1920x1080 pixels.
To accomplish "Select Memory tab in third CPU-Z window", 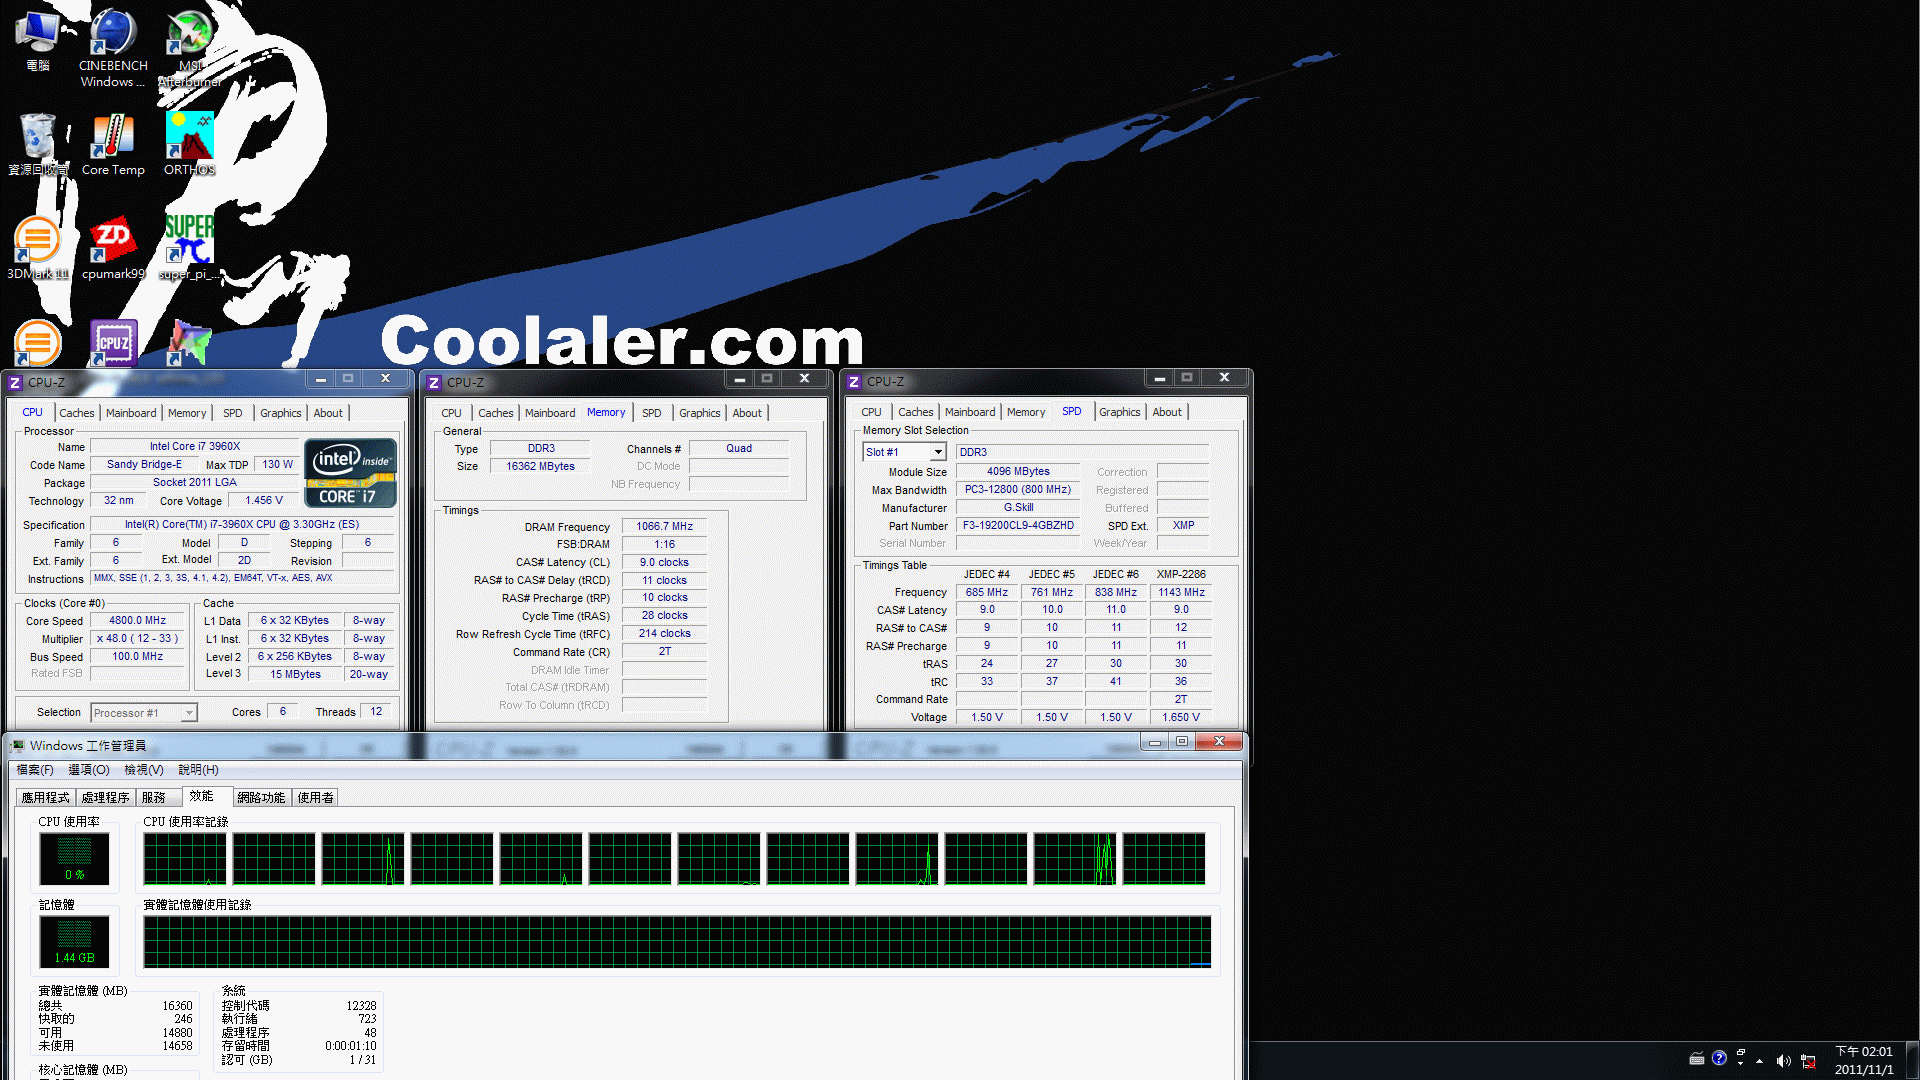I will tap(1026, 412).
